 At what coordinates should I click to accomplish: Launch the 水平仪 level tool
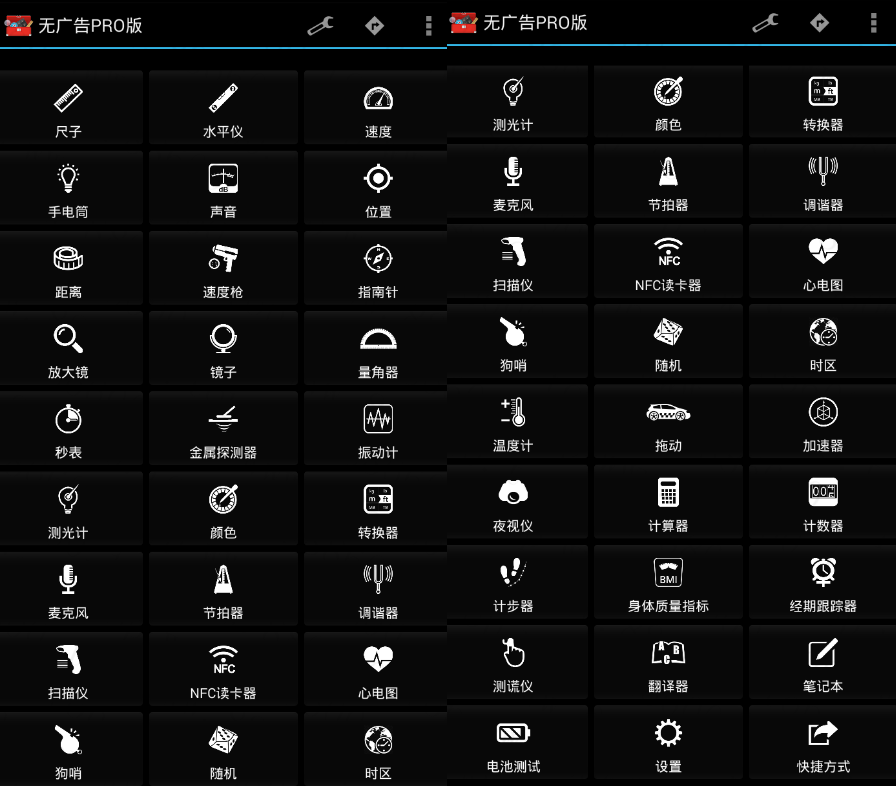coord(223,107)
